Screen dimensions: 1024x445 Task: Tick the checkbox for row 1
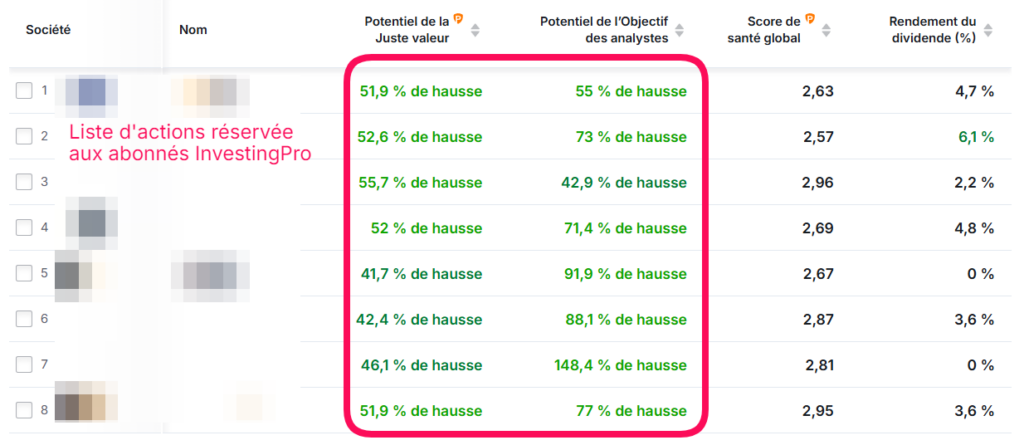point(24,92)
